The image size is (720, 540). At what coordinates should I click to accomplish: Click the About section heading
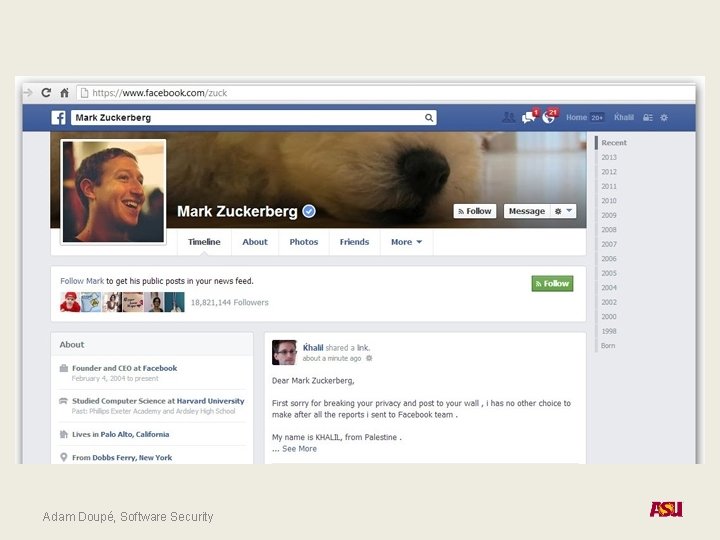(72, 344)
